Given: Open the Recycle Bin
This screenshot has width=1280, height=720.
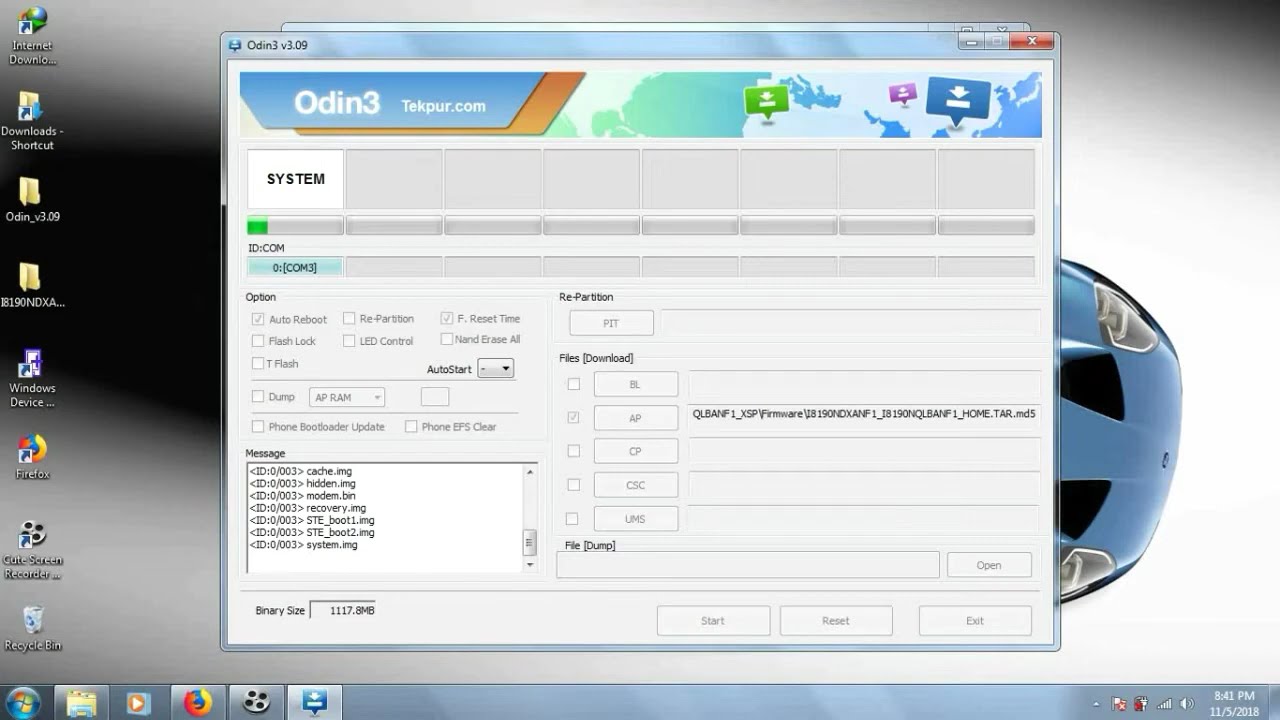Looking at the screenshot, I should click(32, 628).
